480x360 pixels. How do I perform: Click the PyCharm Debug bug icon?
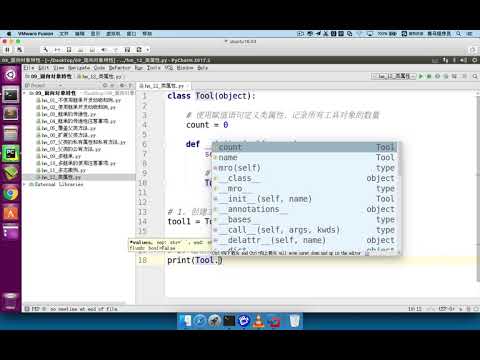(x=429, y=76)
